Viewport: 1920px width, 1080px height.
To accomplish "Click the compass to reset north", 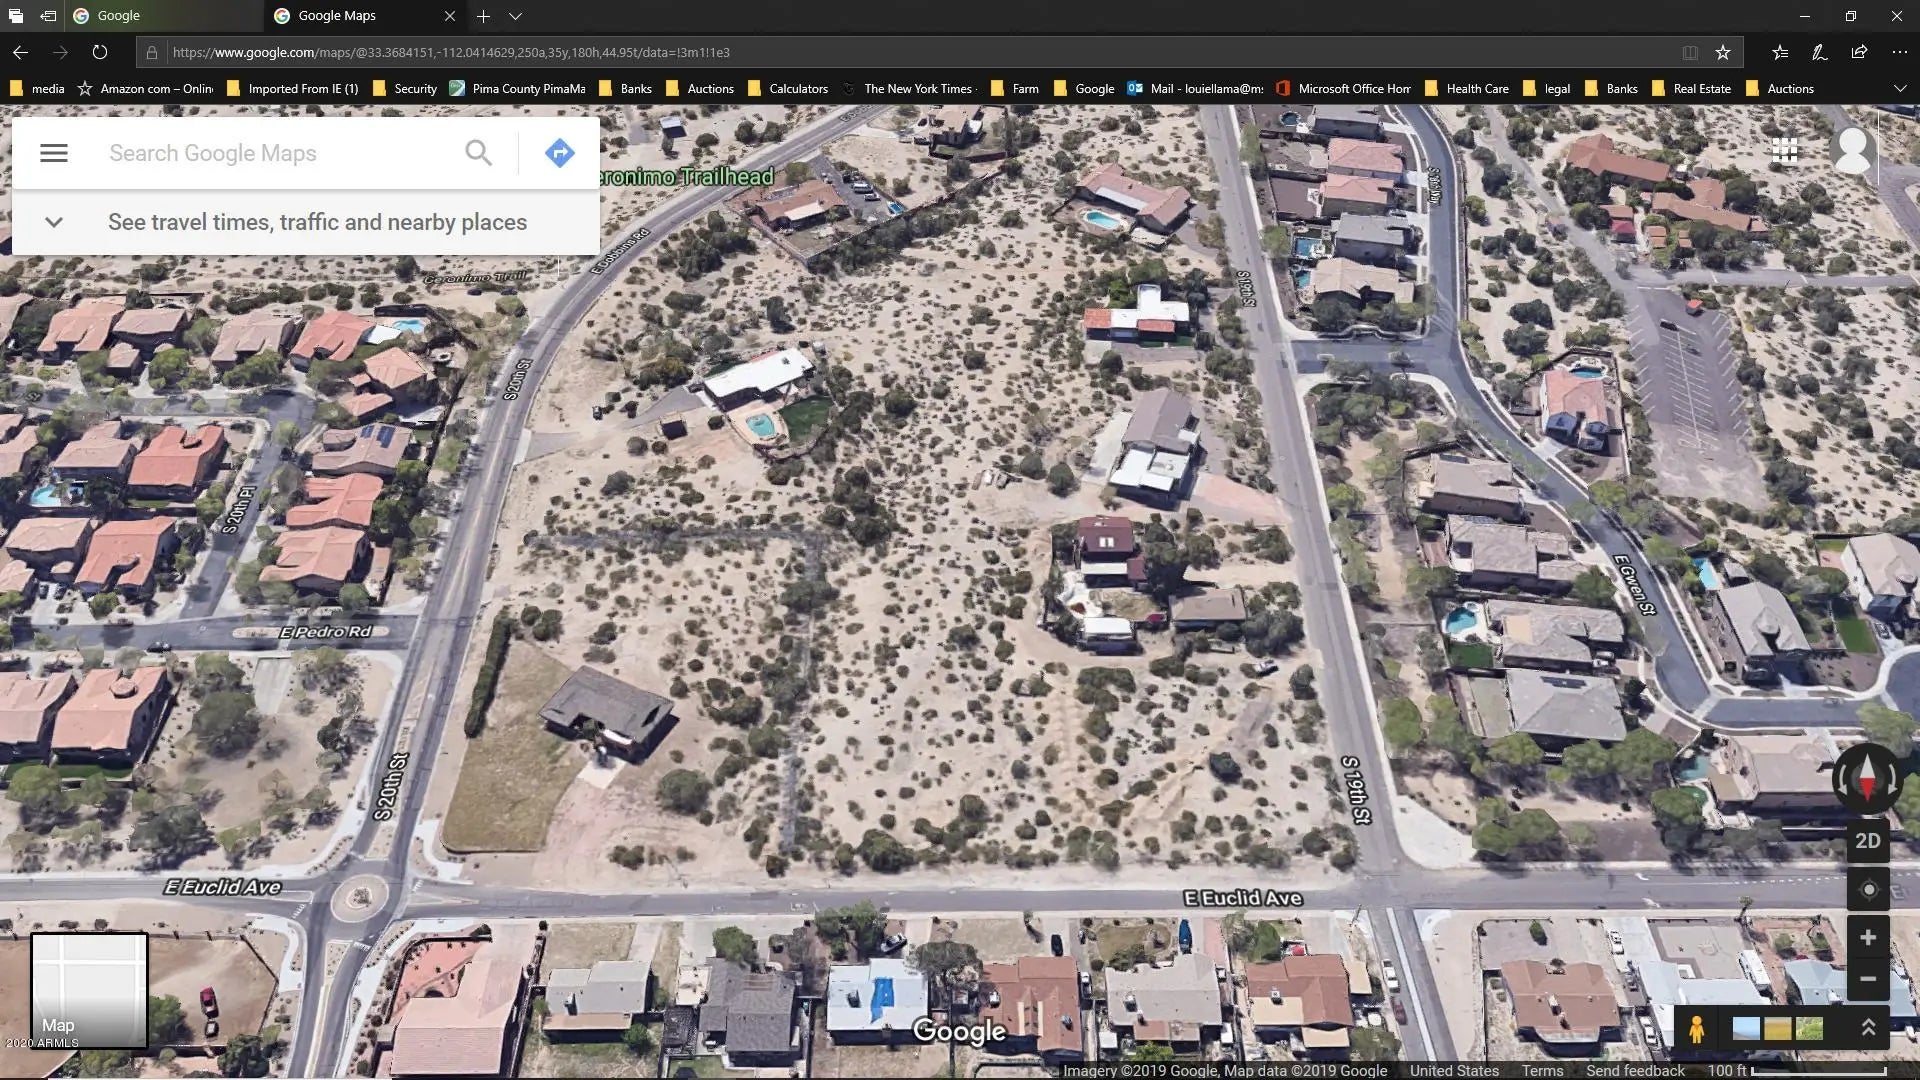I will click(x=1866, y=779).
